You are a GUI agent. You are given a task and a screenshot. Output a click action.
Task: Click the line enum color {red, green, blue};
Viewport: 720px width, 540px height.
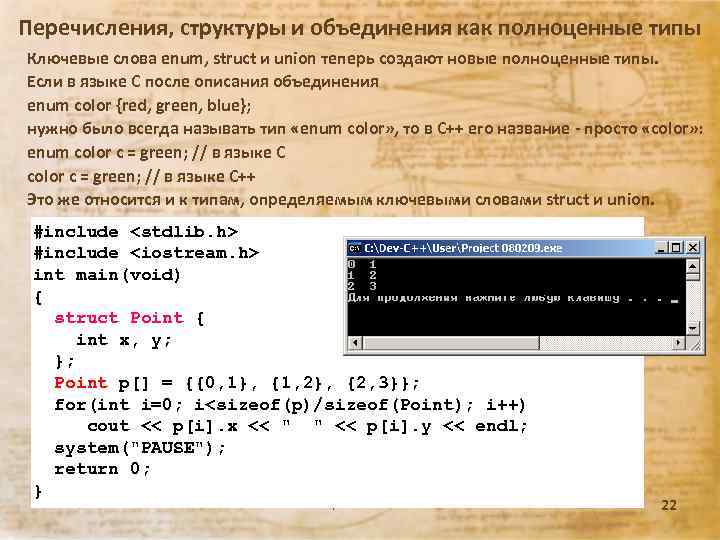(x=139, y=106)
